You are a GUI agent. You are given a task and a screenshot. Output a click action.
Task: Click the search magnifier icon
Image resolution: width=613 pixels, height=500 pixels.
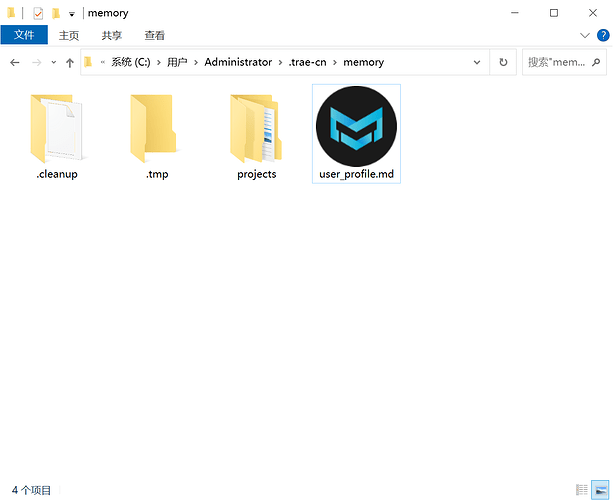[596, 62]
